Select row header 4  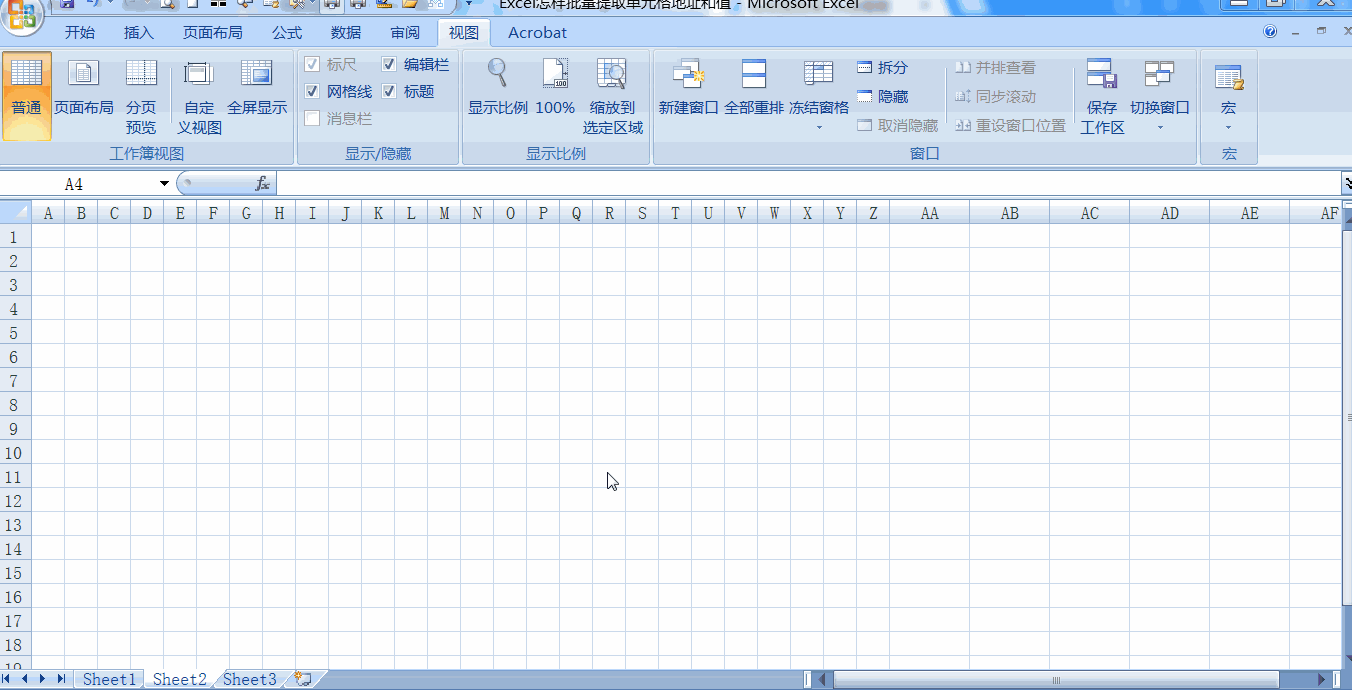click(x=15, y=309)
